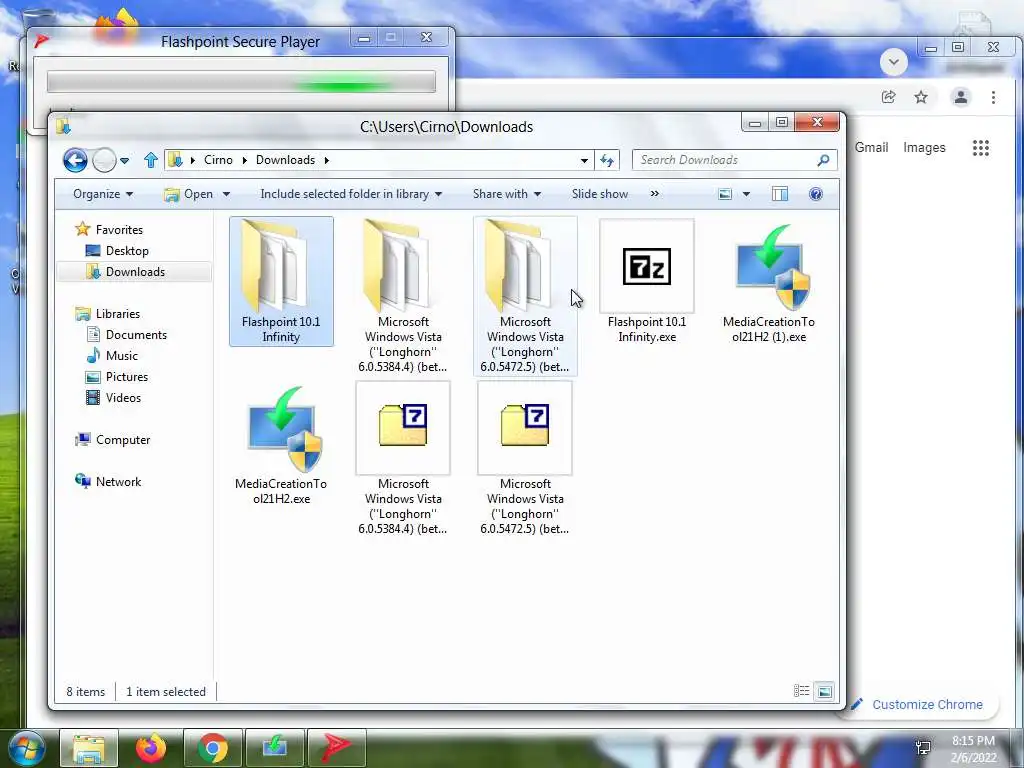Toggle the preview pane
Image resolution: width=1024 pixels, height=768 pixels.
(780, 194)
